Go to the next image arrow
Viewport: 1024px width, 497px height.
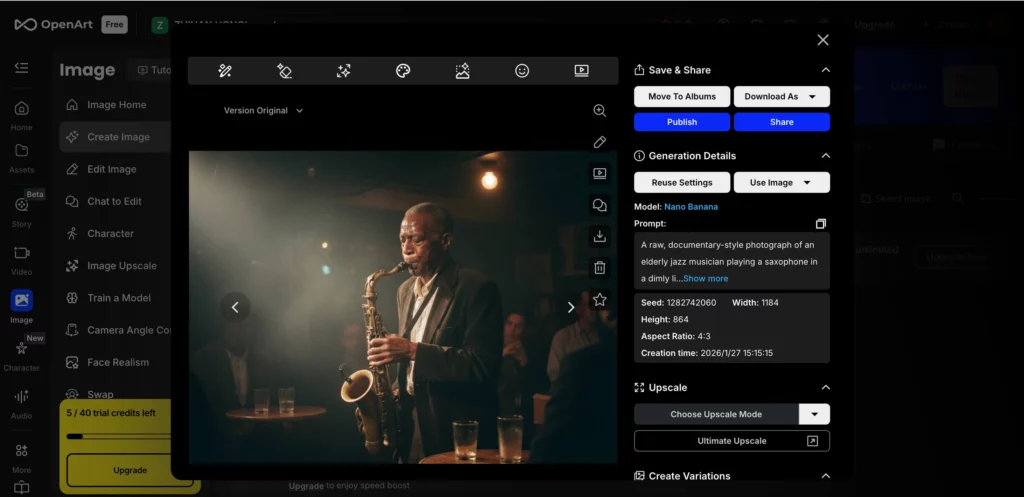point(571,307)
